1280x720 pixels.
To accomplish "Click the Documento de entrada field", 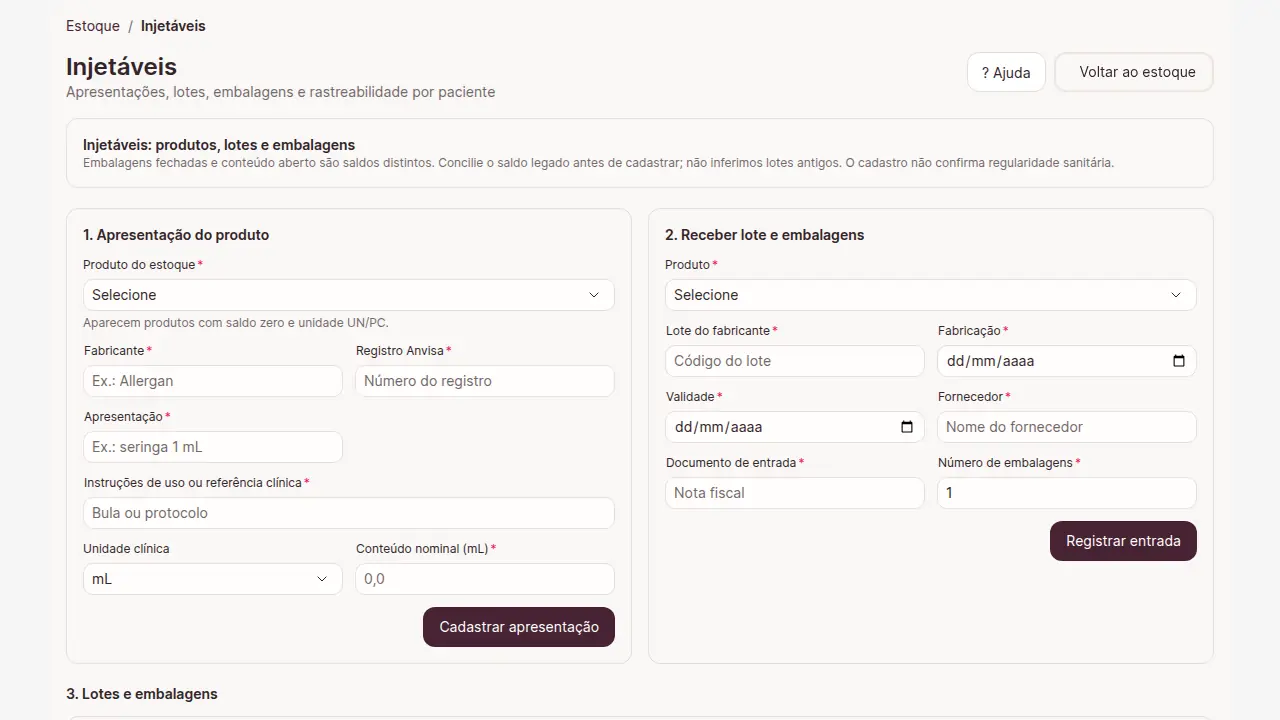I will (795, 493).
